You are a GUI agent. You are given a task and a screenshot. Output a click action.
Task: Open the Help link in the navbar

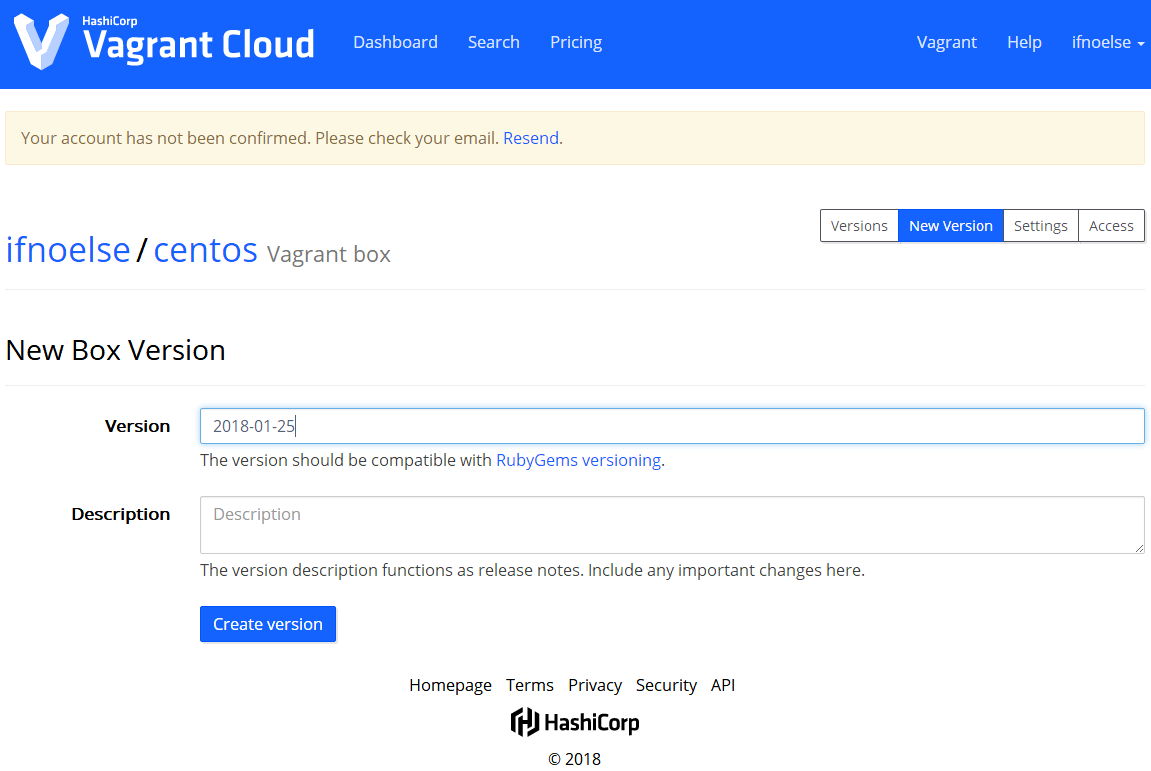click(x=1024, y=43)
